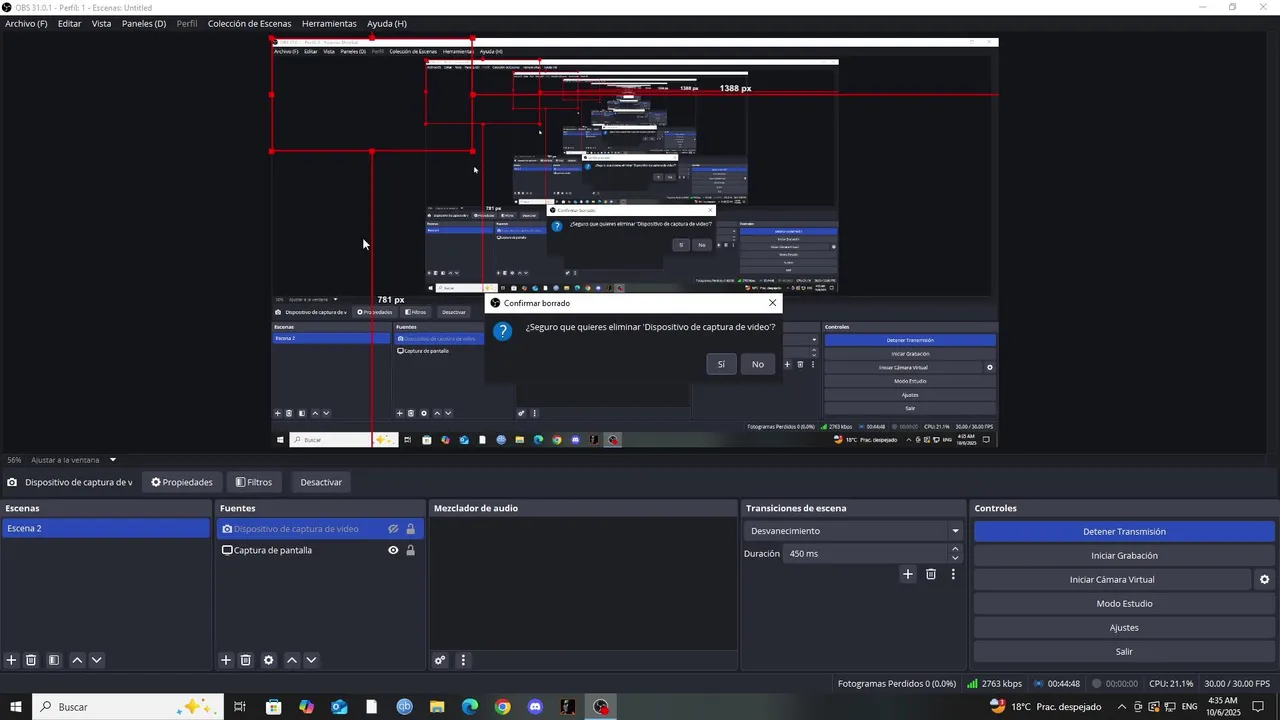Image resolution: width=1280 pixels, height=720 pixels.
Task: Toggle lock on Dispositivo de captura de video
Action: pos(410,529)
